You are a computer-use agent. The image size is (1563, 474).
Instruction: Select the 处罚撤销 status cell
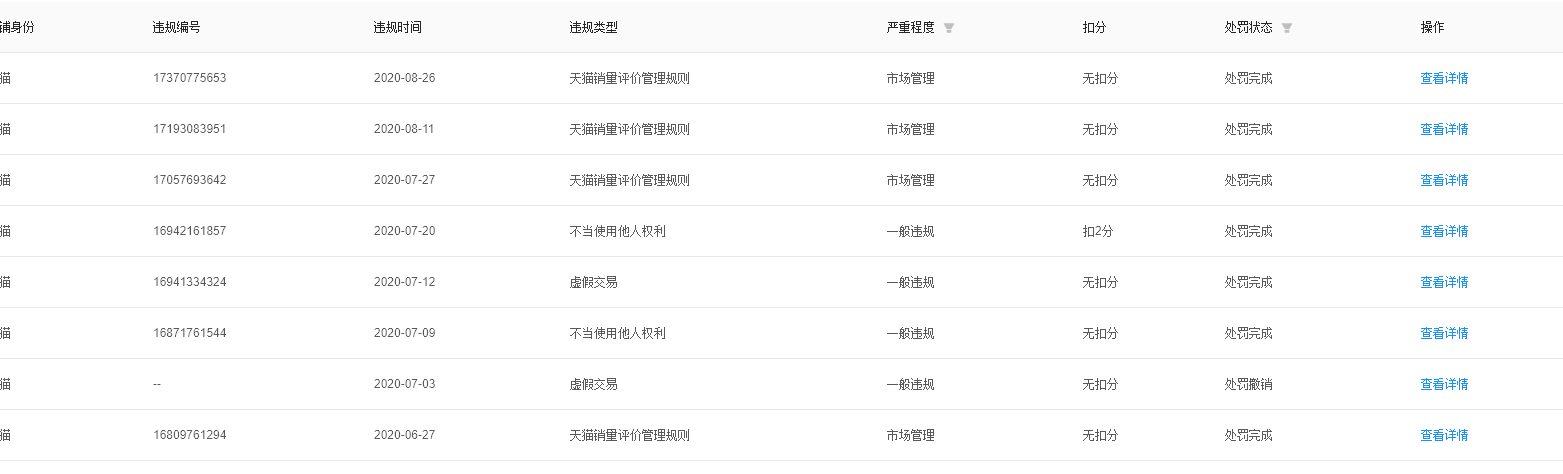coord(1248,384)
